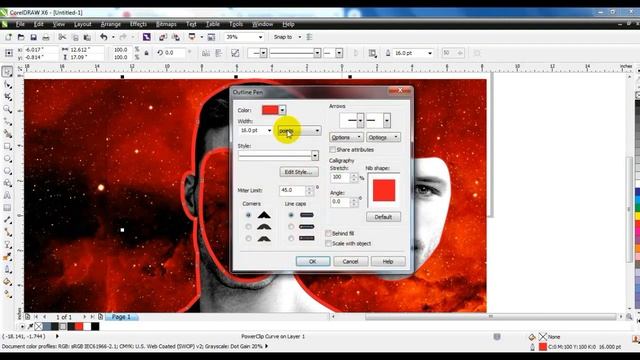Click Edit Style... button
The height and width of the screenshot is (360, 640).
(x=299, y=172)
